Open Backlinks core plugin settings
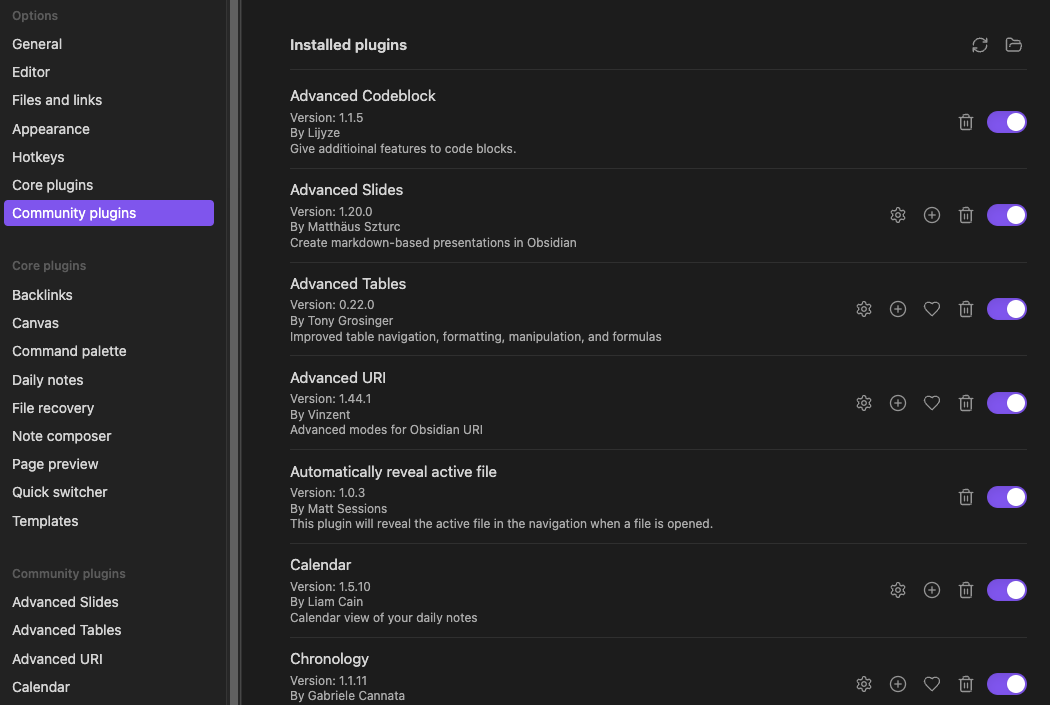The width and height of the screenshot is (1050, 705). tap(109, 295)
